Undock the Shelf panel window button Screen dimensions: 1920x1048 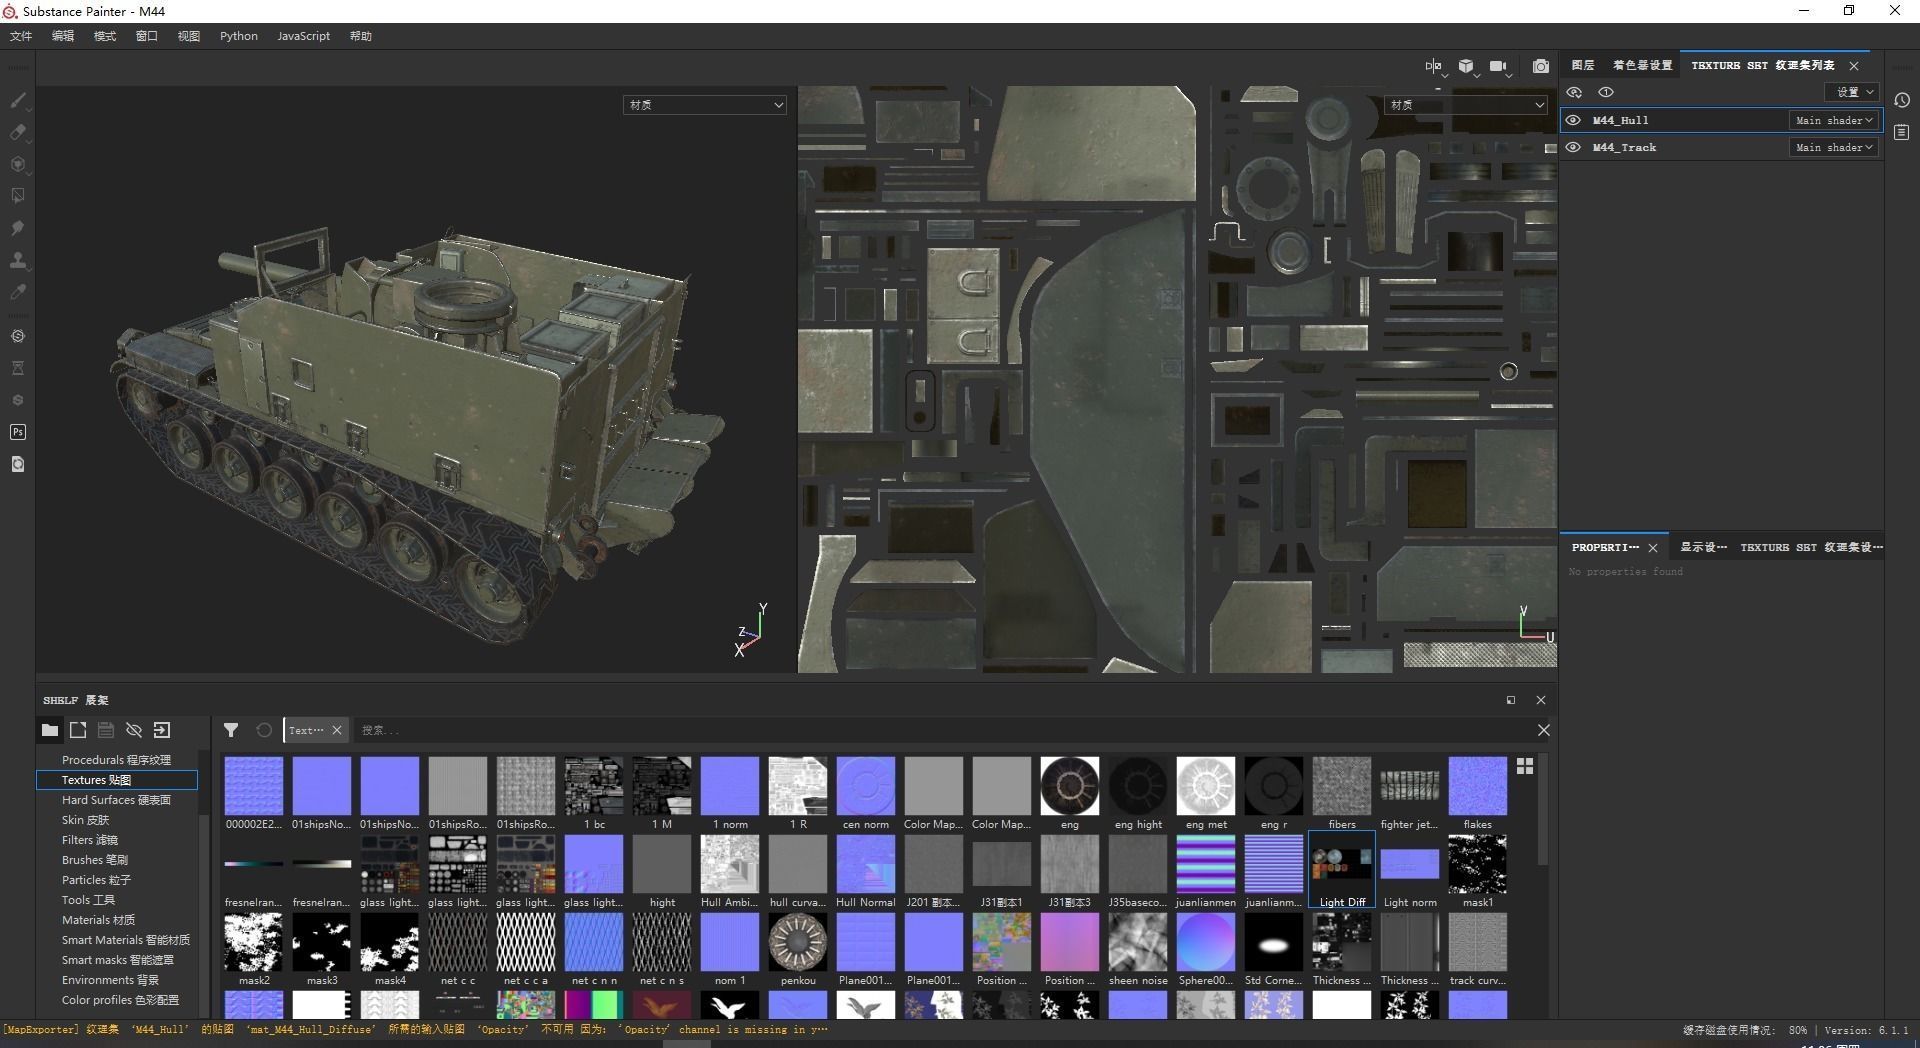tap(1511, 700)
